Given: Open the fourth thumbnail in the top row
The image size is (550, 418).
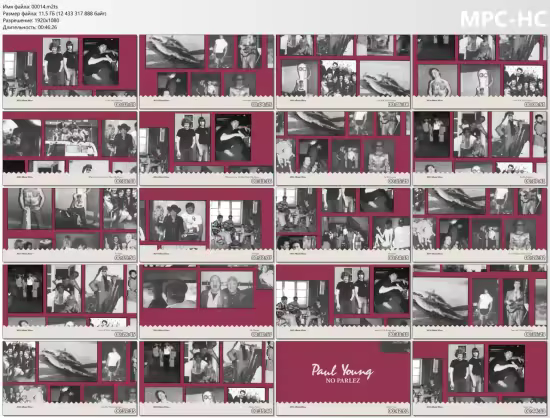Looking at the screenshot, I should [479, 72].
